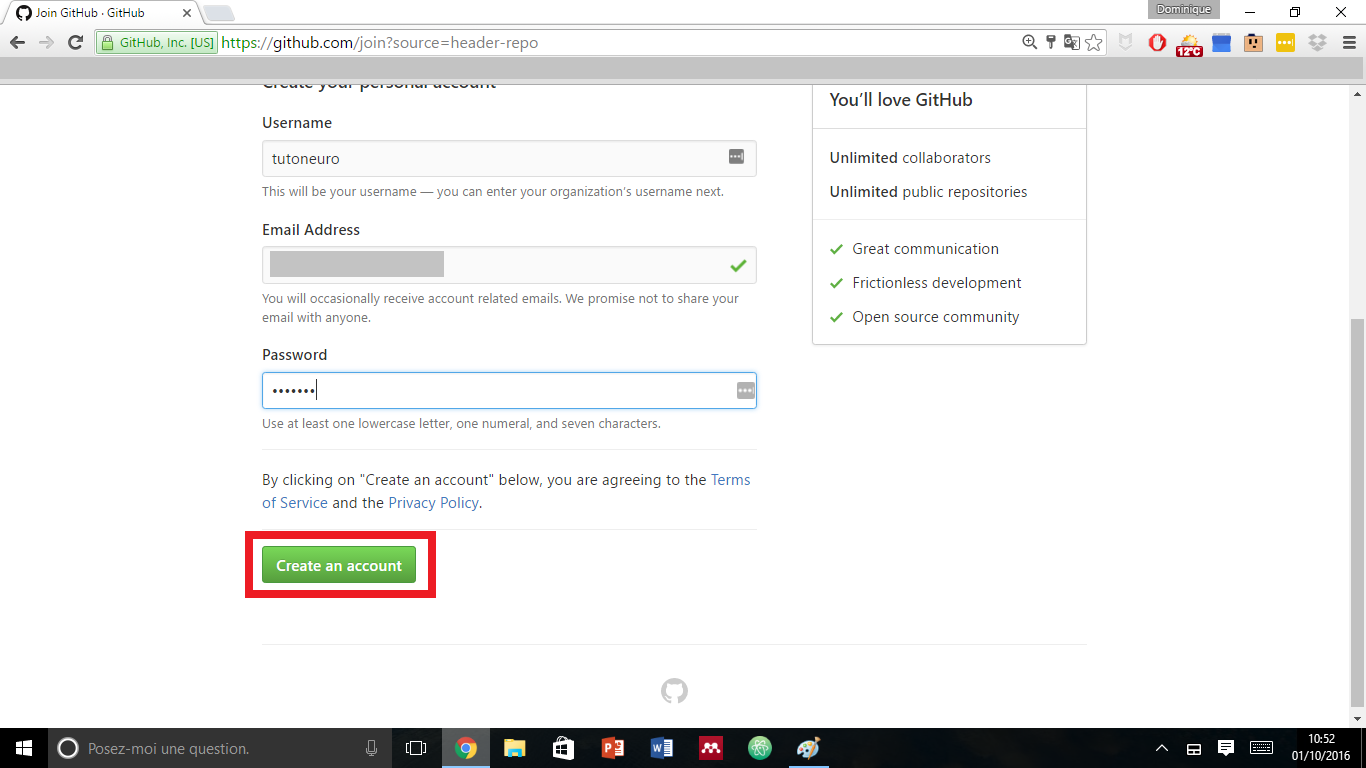Open Word from the taskbar
This screenshot has width=1366, height=768.
(662, 748)
